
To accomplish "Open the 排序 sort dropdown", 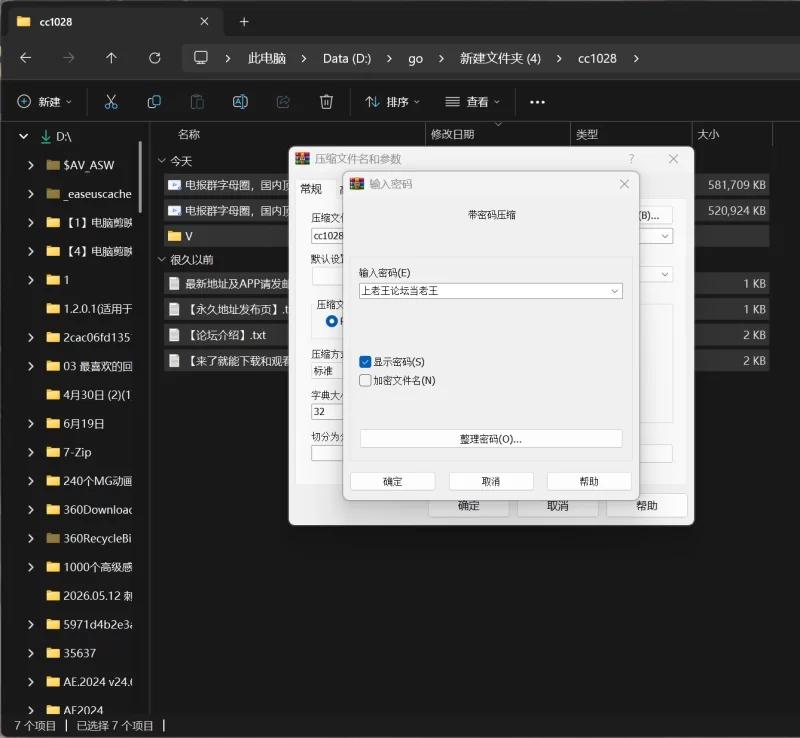I will point(392,102).
